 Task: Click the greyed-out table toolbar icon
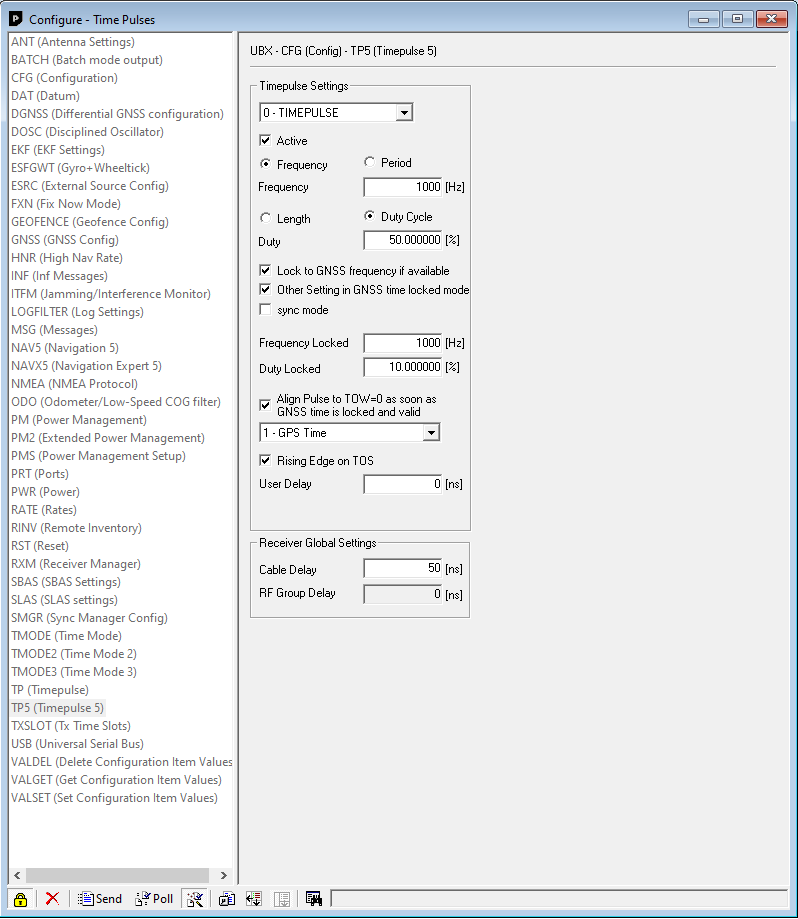(x=282, y=898)
